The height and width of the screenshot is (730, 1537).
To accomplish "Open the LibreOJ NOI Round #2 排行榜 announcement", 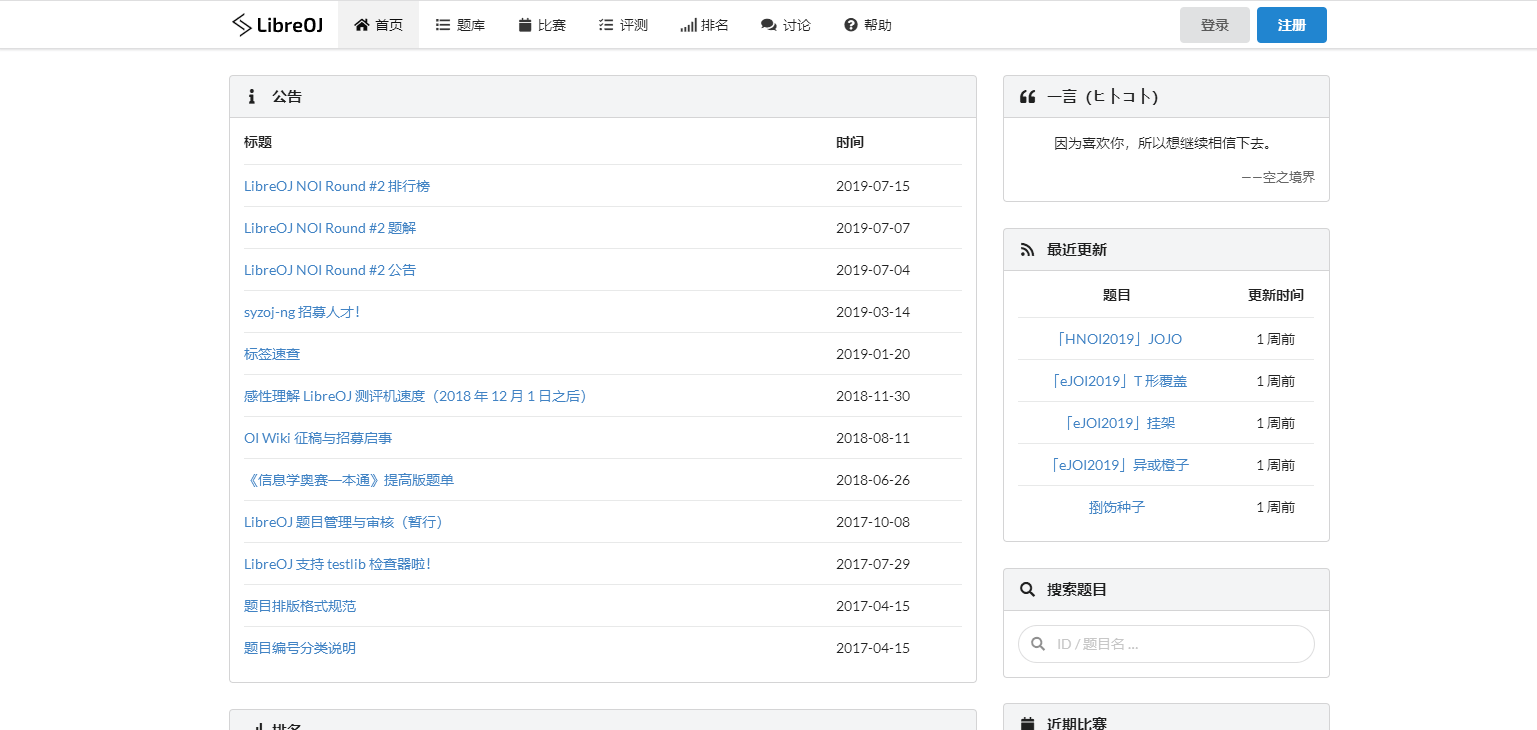I will [337, 185].
